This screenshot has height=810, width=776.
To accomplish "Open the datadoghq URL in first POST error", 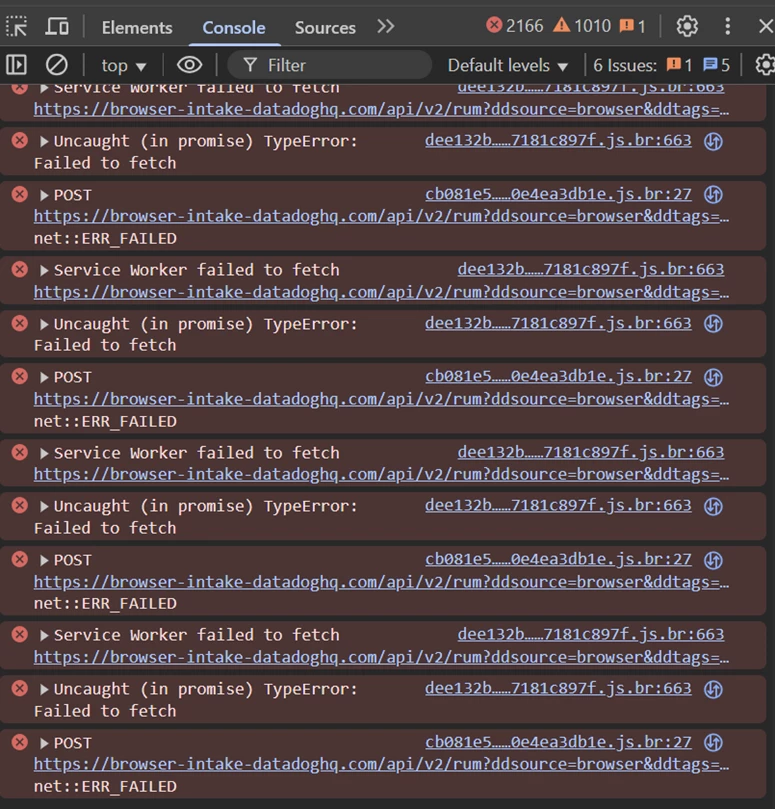I will pos(381,216).
